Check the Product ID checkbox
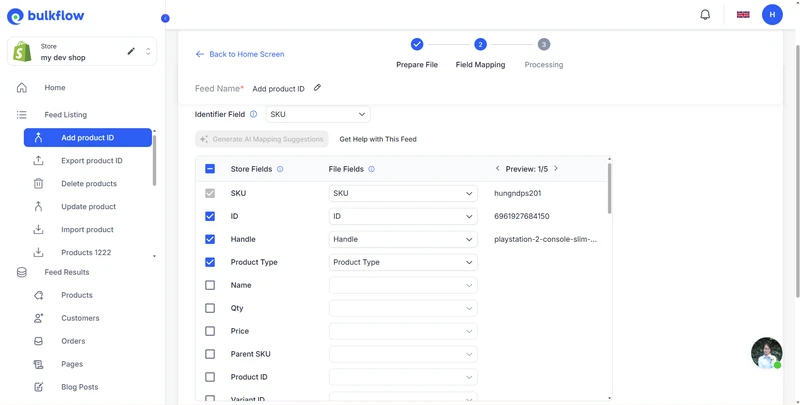Screen dimensions: 800x405 pos(210,377)
